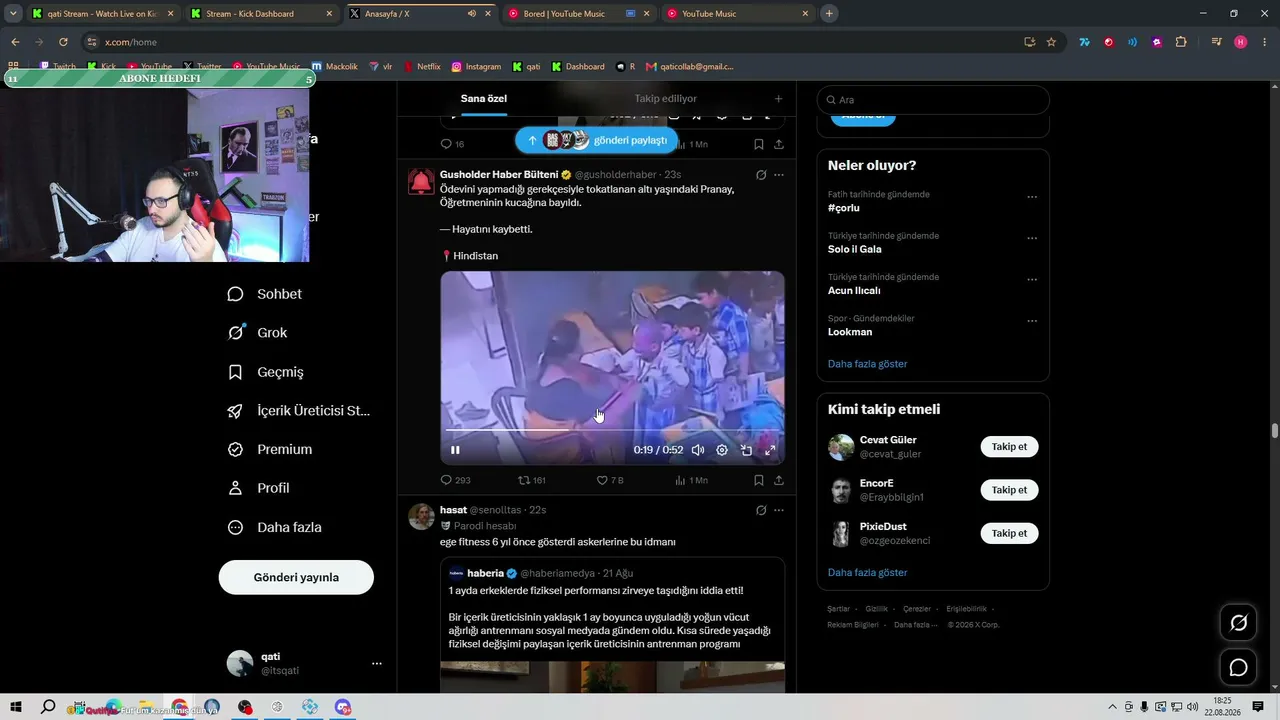Reply to the upper post with 16 comments
Viewport: 1280px width, 720px height.
[x=453, y=144]
